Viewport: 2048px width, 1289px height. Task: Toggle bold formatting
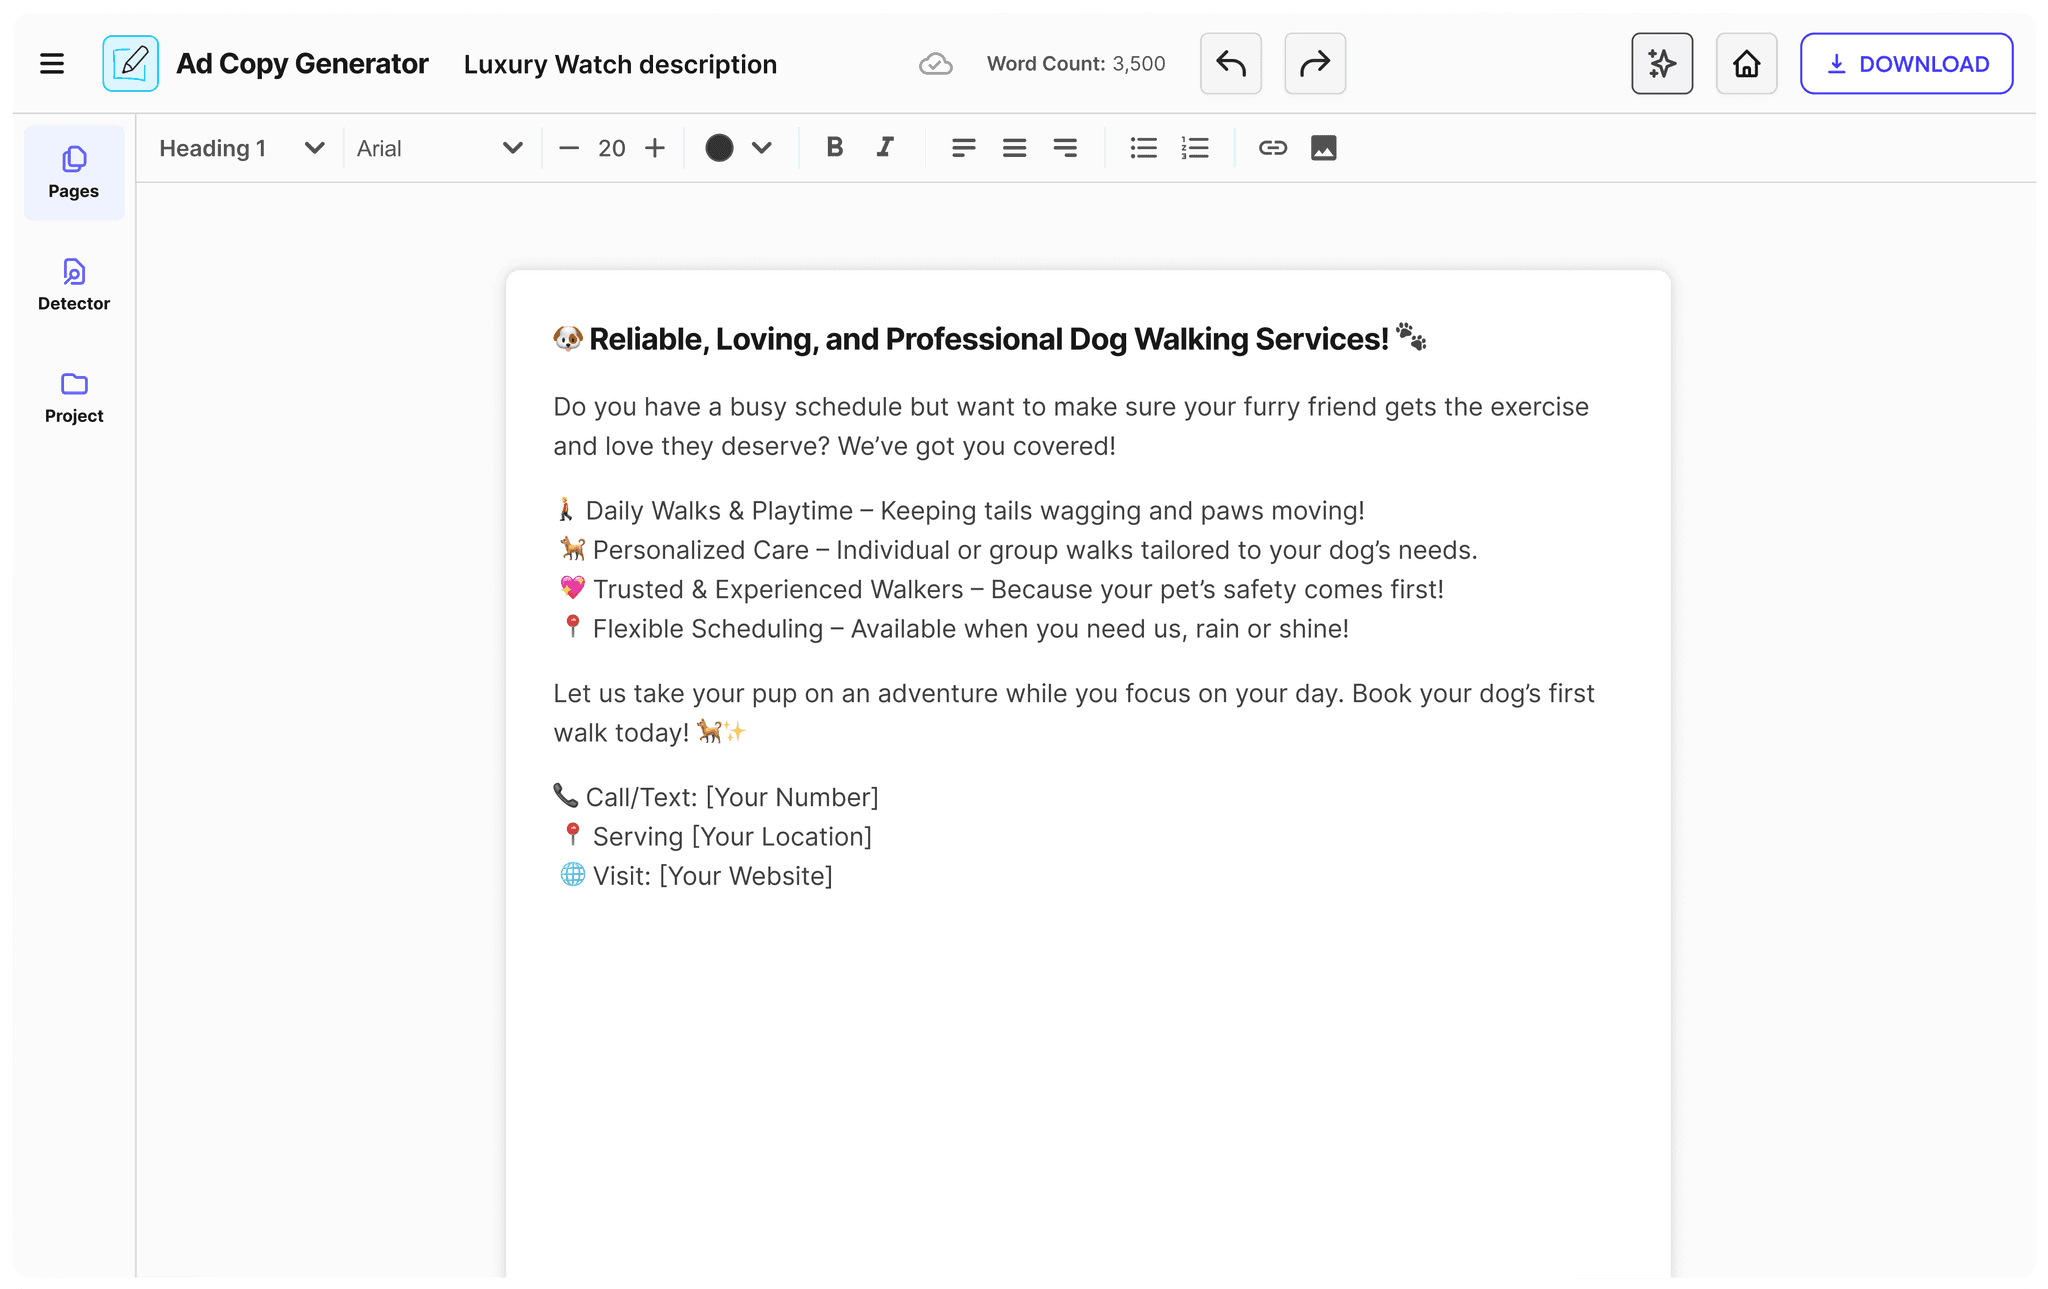[835, 148]
